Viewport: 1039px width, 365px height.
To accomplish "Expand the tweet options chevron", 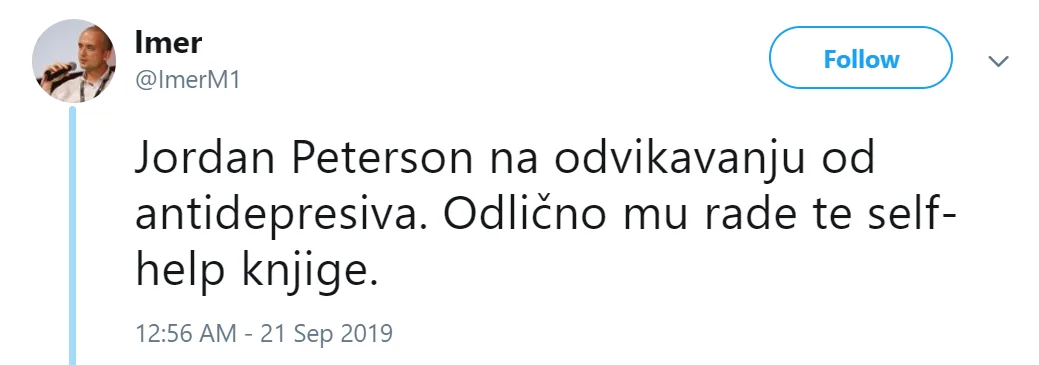I will click(998, 62).
